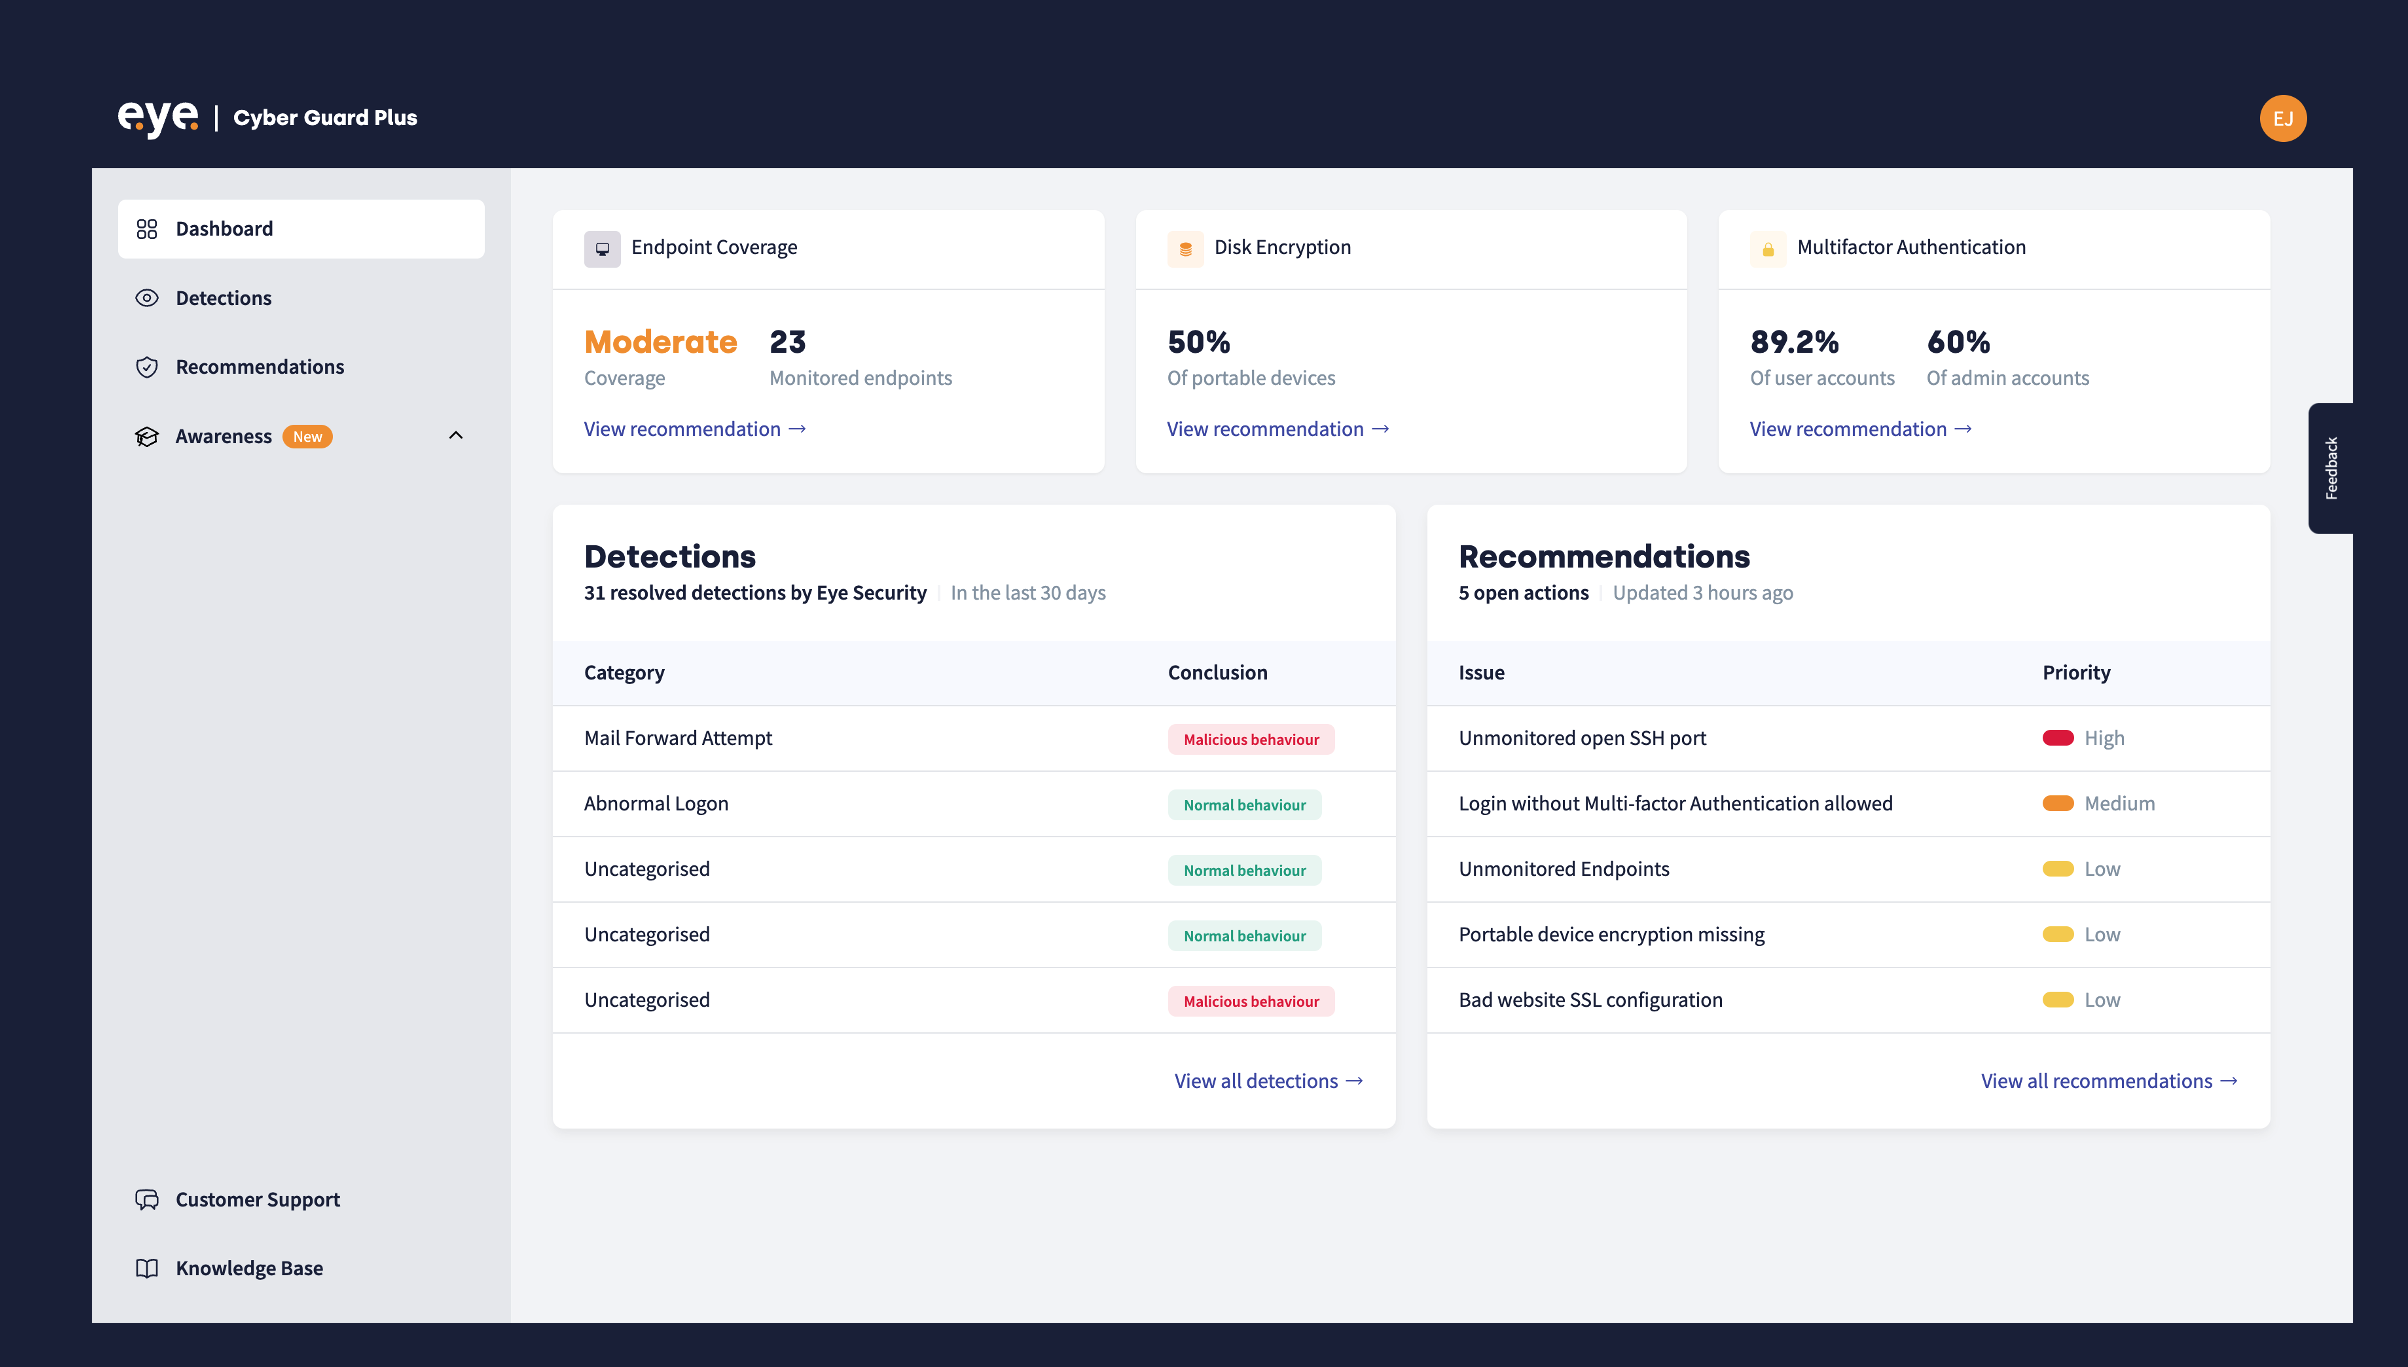Open the Awareness menu item

[224, 436]
